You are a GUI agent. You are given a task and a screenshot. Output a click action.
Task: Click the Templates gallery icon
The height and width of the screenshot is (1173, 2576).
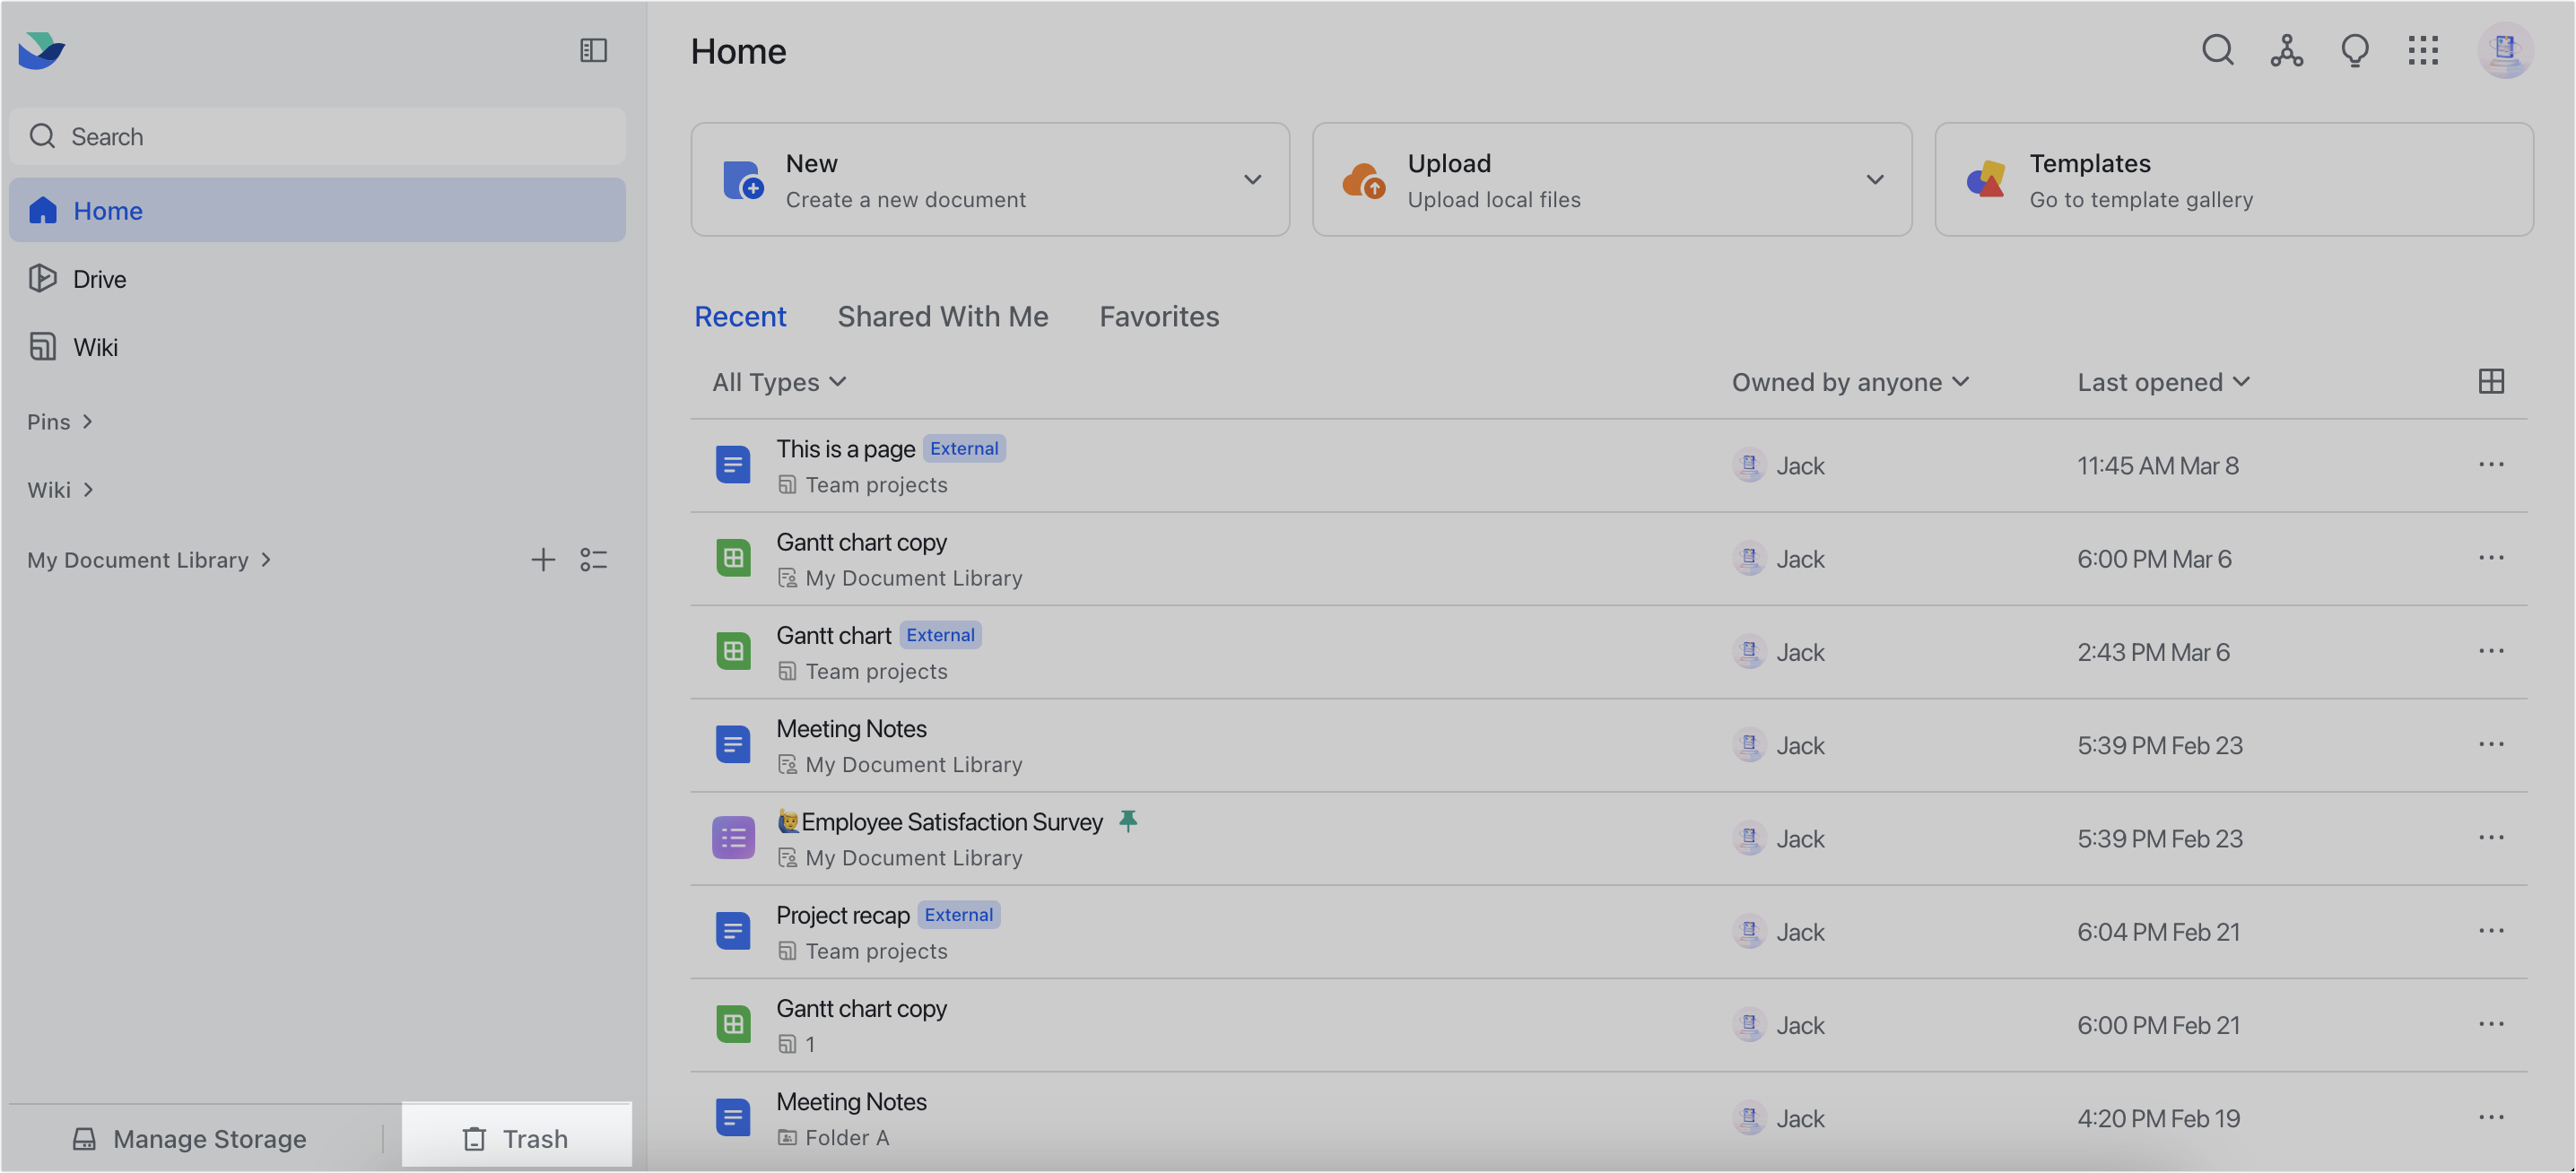1986,178
